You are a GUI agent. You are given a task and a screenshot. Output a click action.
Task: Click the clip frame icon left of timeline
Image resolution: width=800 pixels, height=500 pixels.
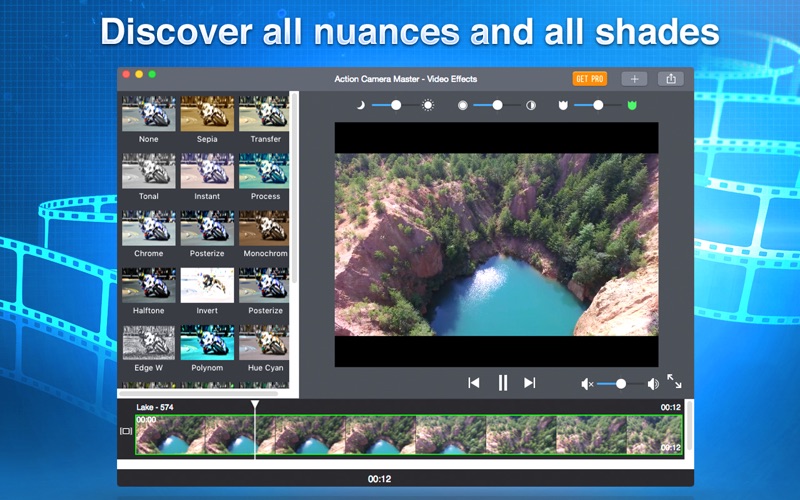(x=126, y=431)
